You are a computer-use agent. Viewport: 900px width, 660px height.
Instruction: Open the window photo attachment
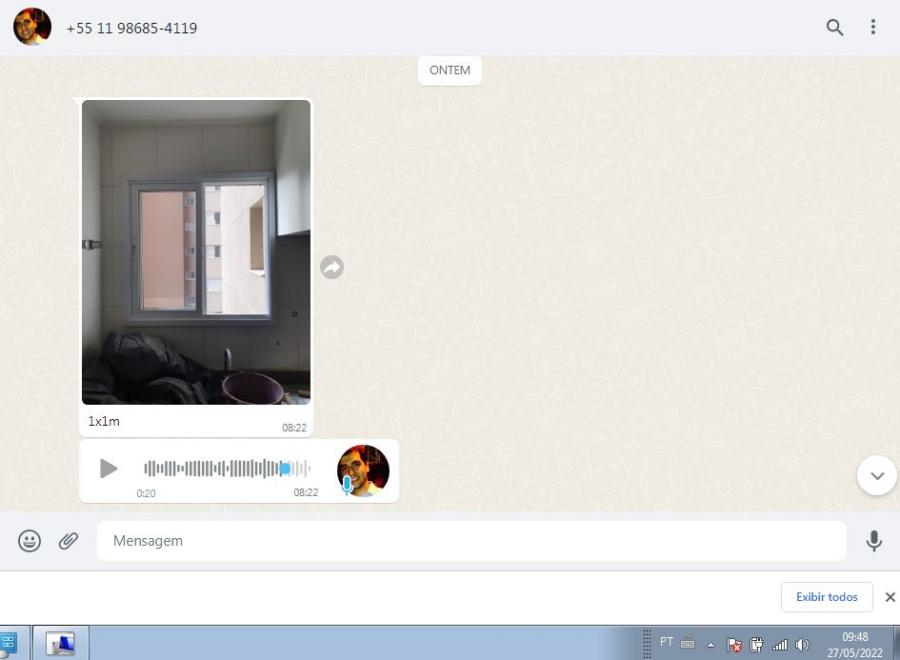[196, 252]
